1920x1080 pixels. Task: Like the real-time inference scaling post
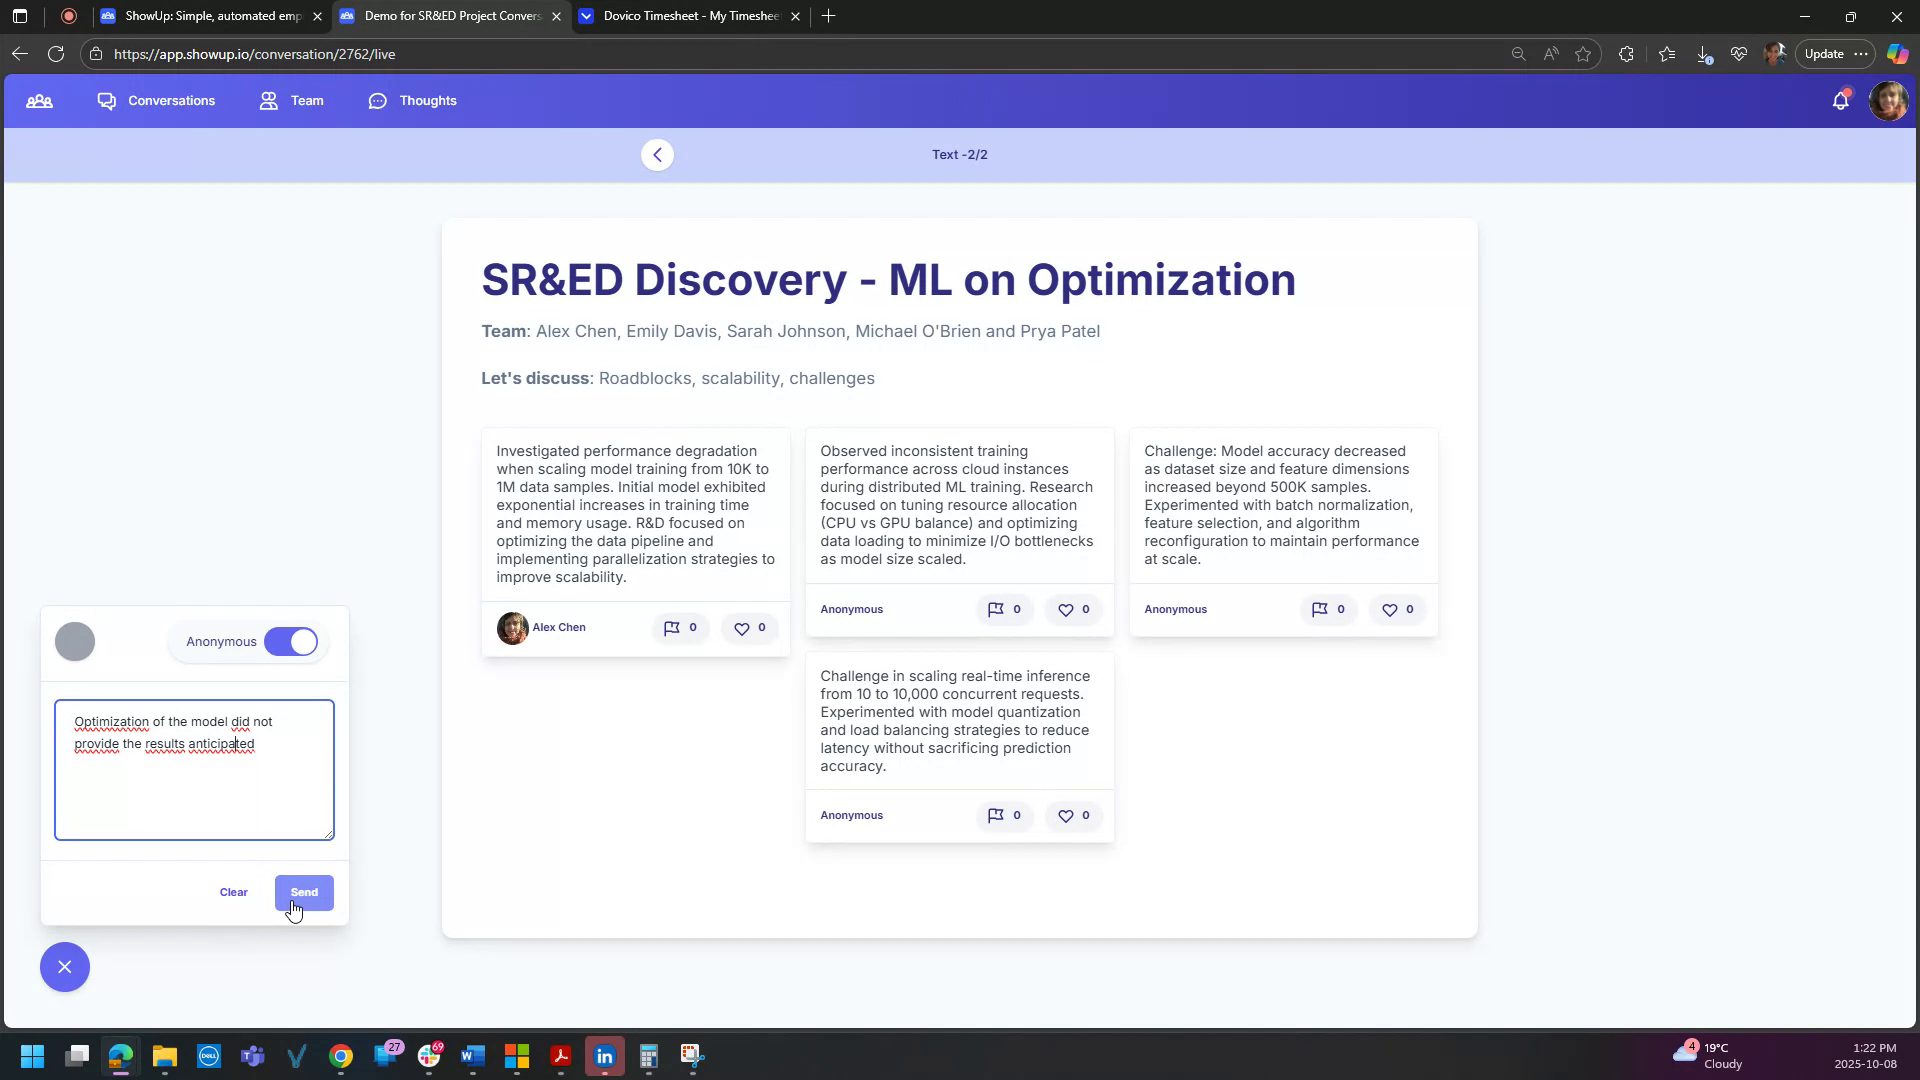[1073, 816]
